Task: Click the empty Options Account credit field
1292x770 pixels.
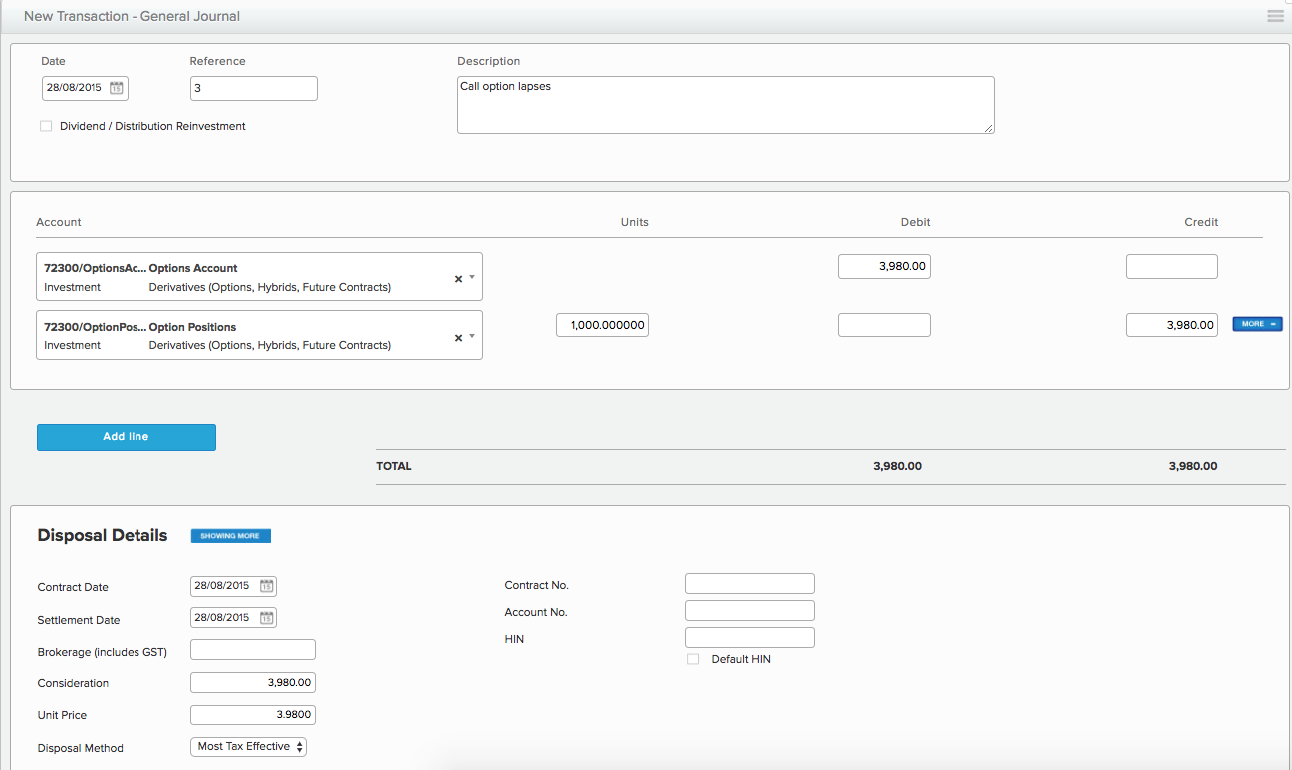Action: click(1172, 266)
